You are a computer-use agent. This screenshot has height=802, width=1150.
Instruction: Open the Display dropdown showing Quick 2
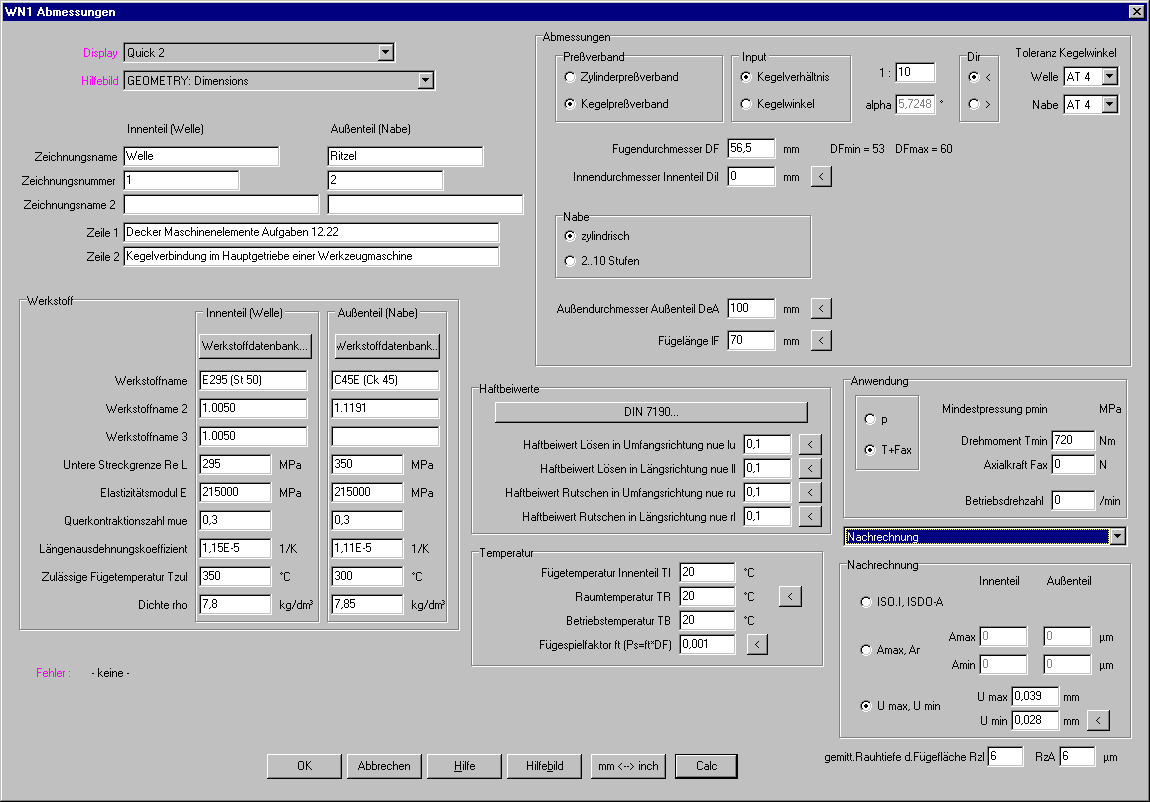(386, 53)
